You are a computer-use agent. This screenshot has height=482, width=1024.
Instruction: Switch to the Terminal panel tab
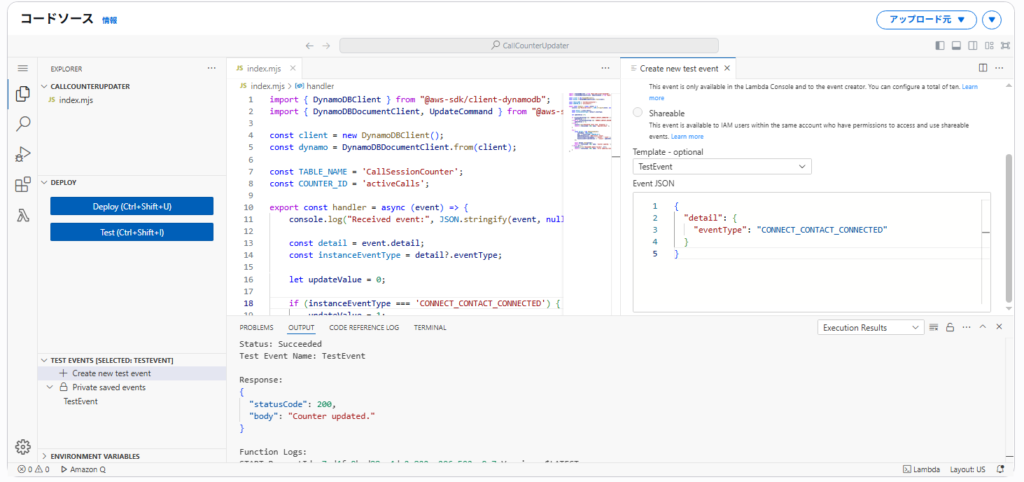point(430,327)
